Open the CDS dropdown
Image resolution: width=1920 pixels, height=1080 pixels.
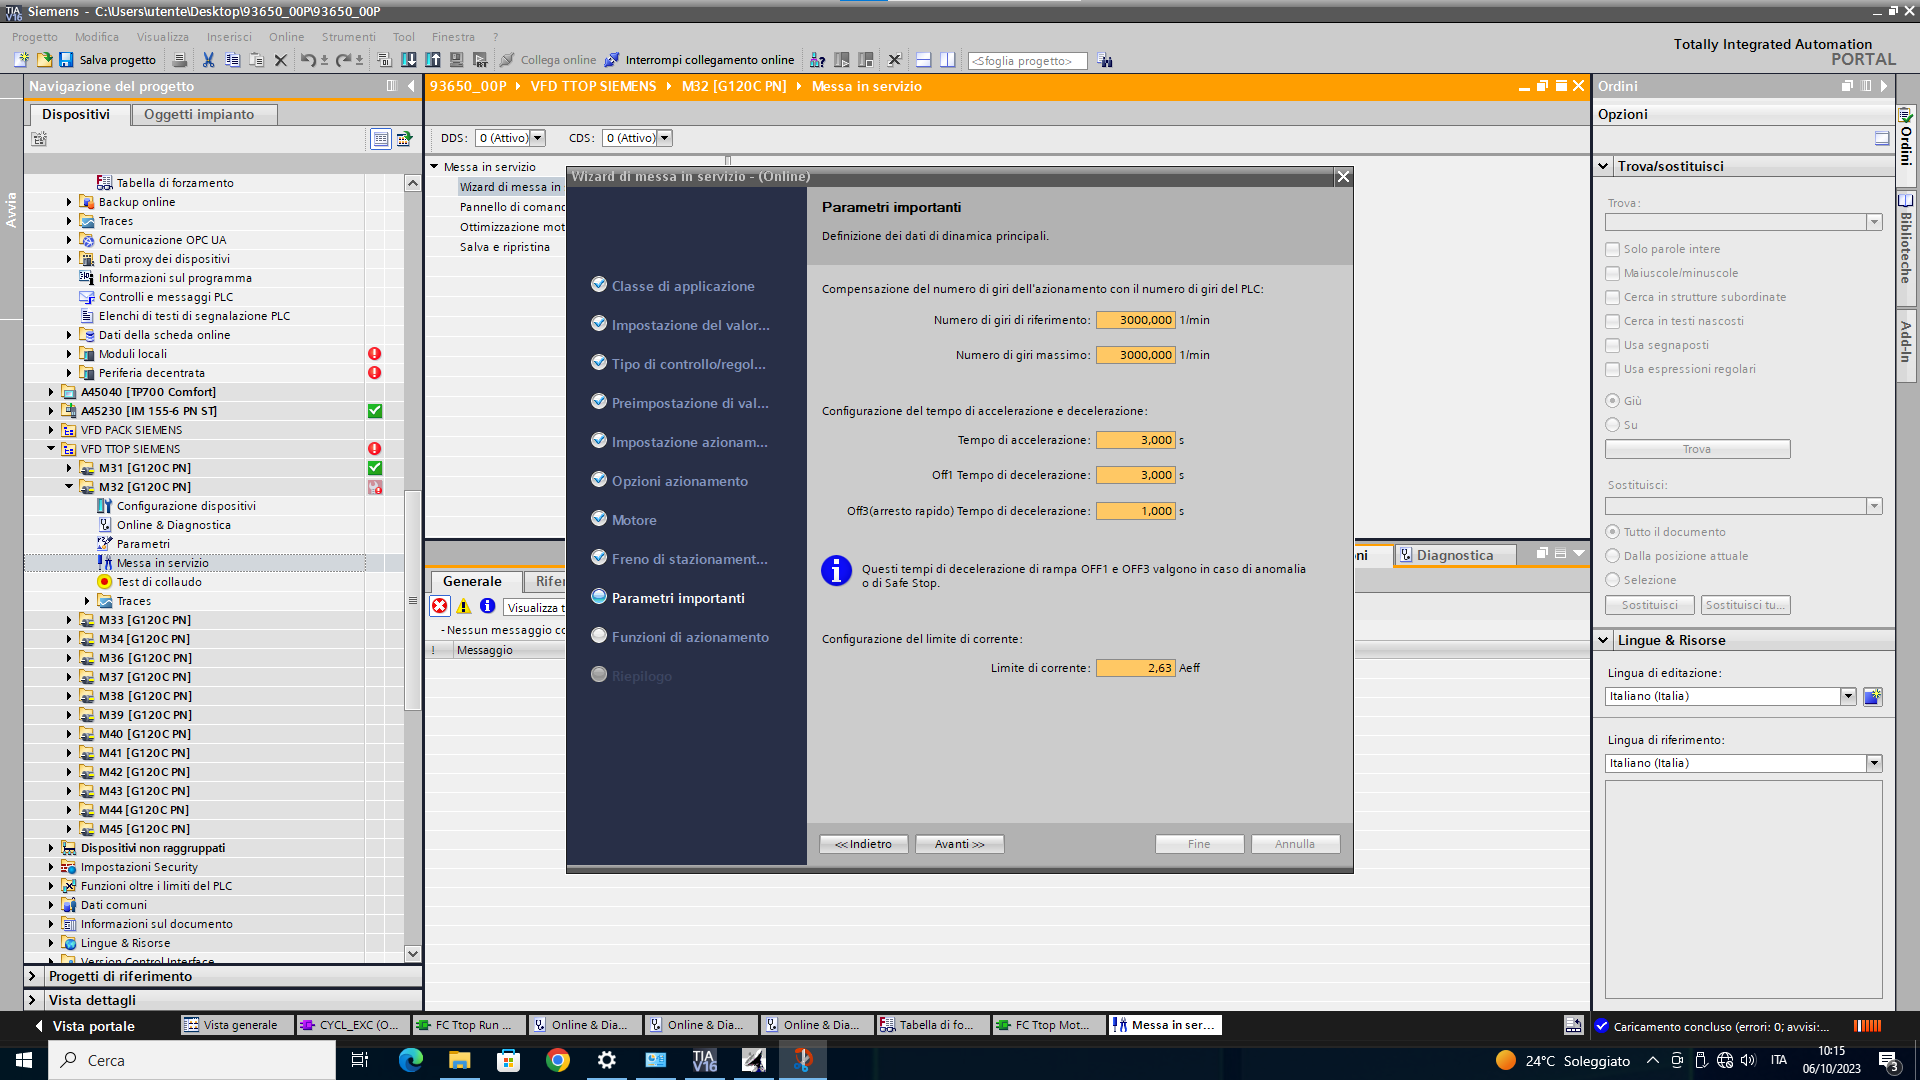point(665,138)
